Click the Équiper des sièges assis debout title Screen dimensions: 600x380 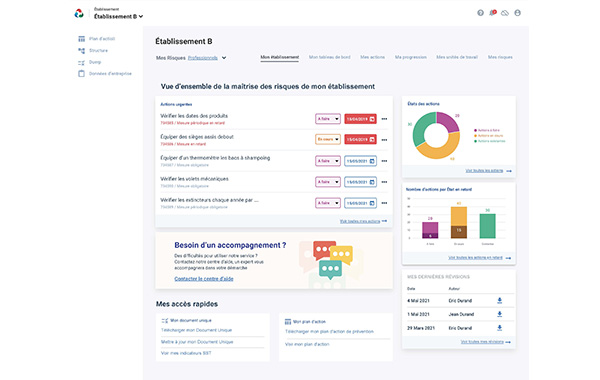[197, 137]
